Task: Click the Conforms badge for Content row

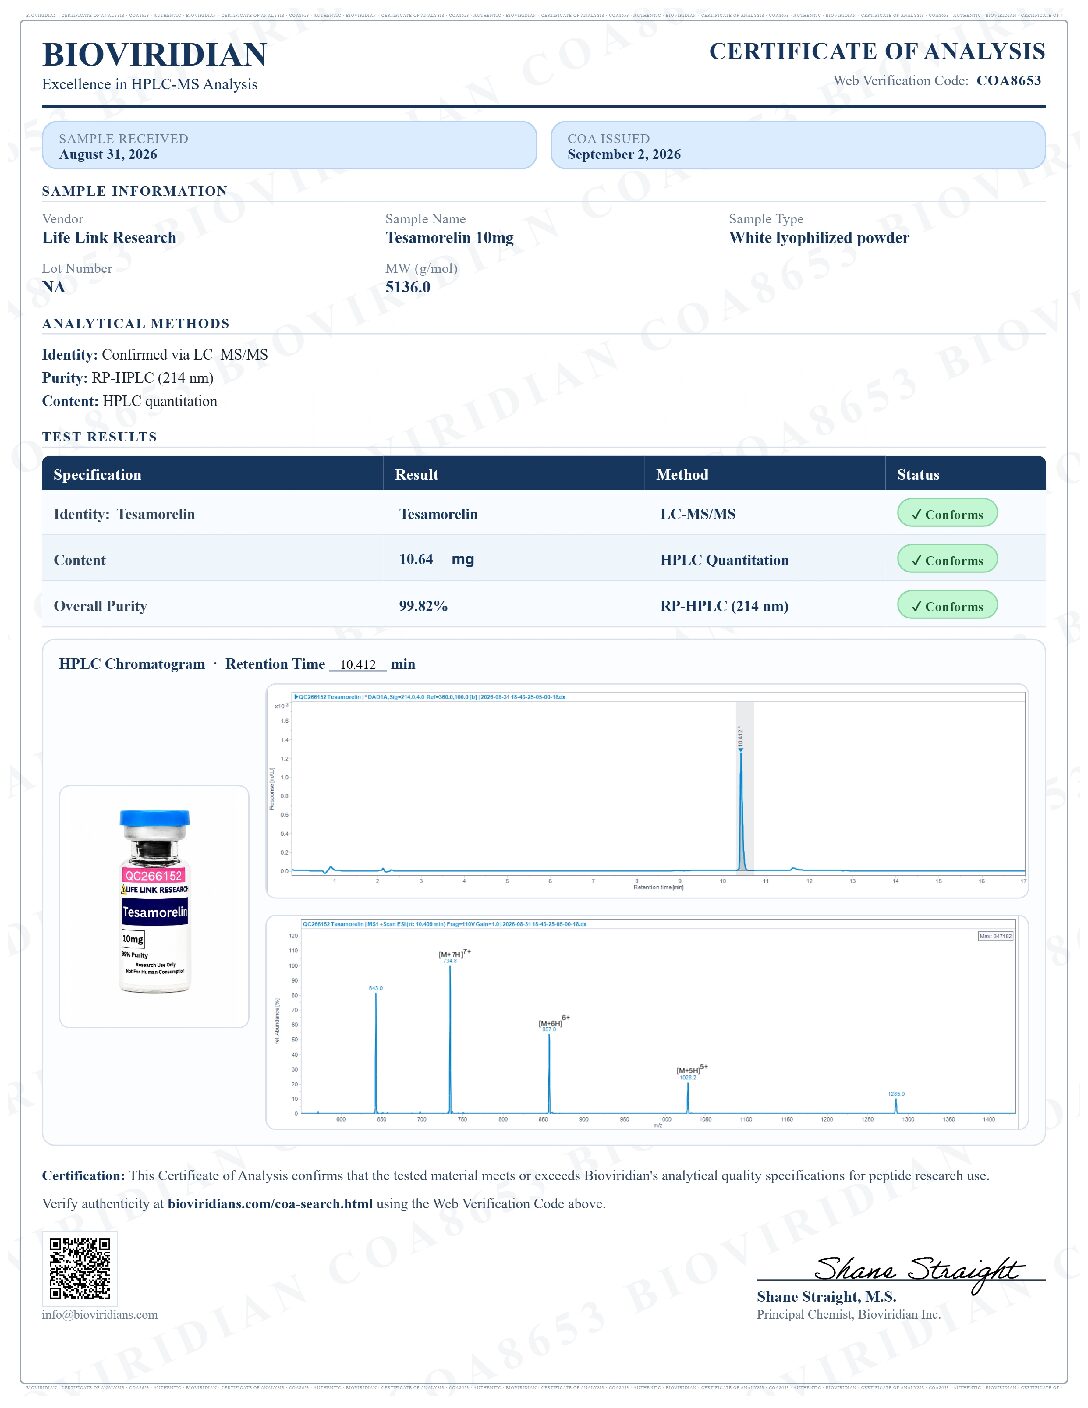Action: tap(947, 560)
